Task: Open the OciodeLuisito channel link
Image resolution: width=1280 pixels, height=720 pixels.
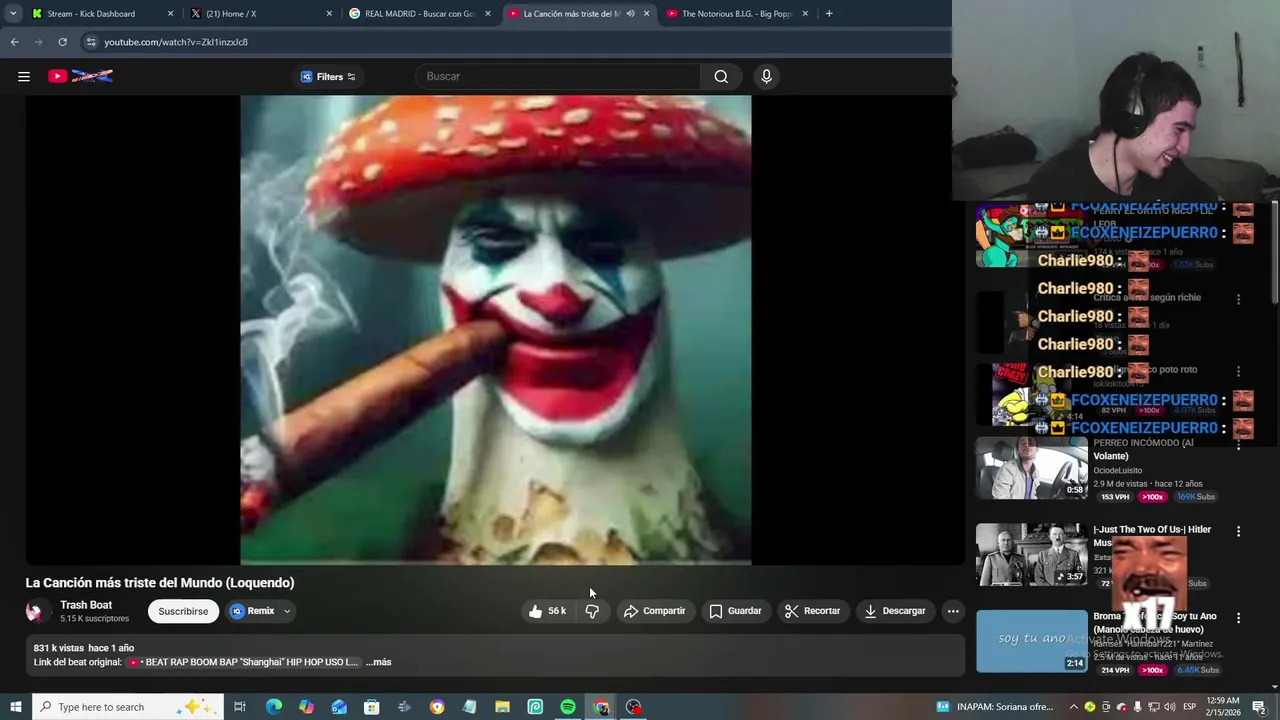Action: pos(1117,470)
